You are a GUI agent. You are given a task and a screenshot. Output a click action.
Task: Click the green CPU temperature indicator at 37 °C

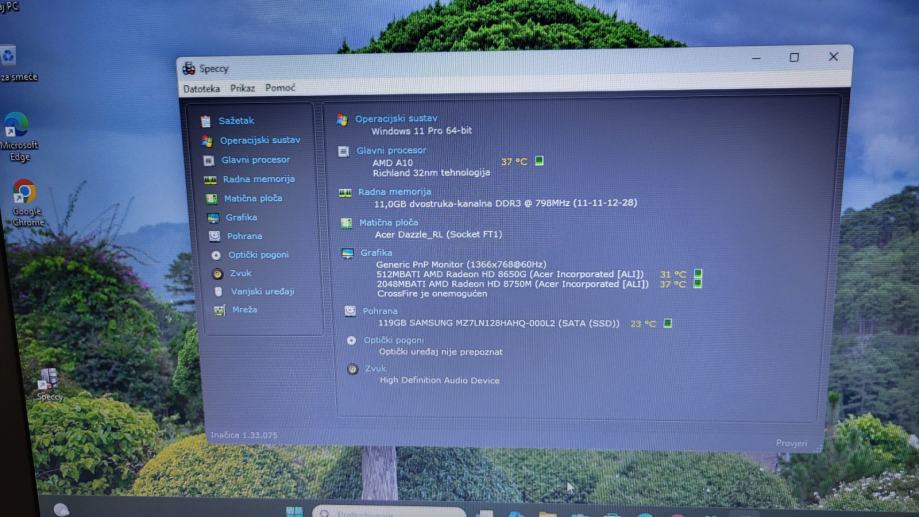click(x=539, y=161)
